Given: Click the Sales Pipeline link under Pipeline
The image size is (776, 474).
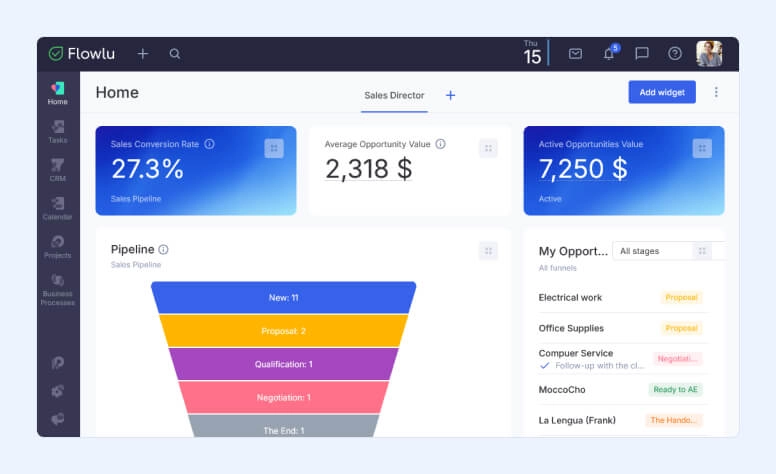Looking at the screenshot, I should [x=136, y=265].
